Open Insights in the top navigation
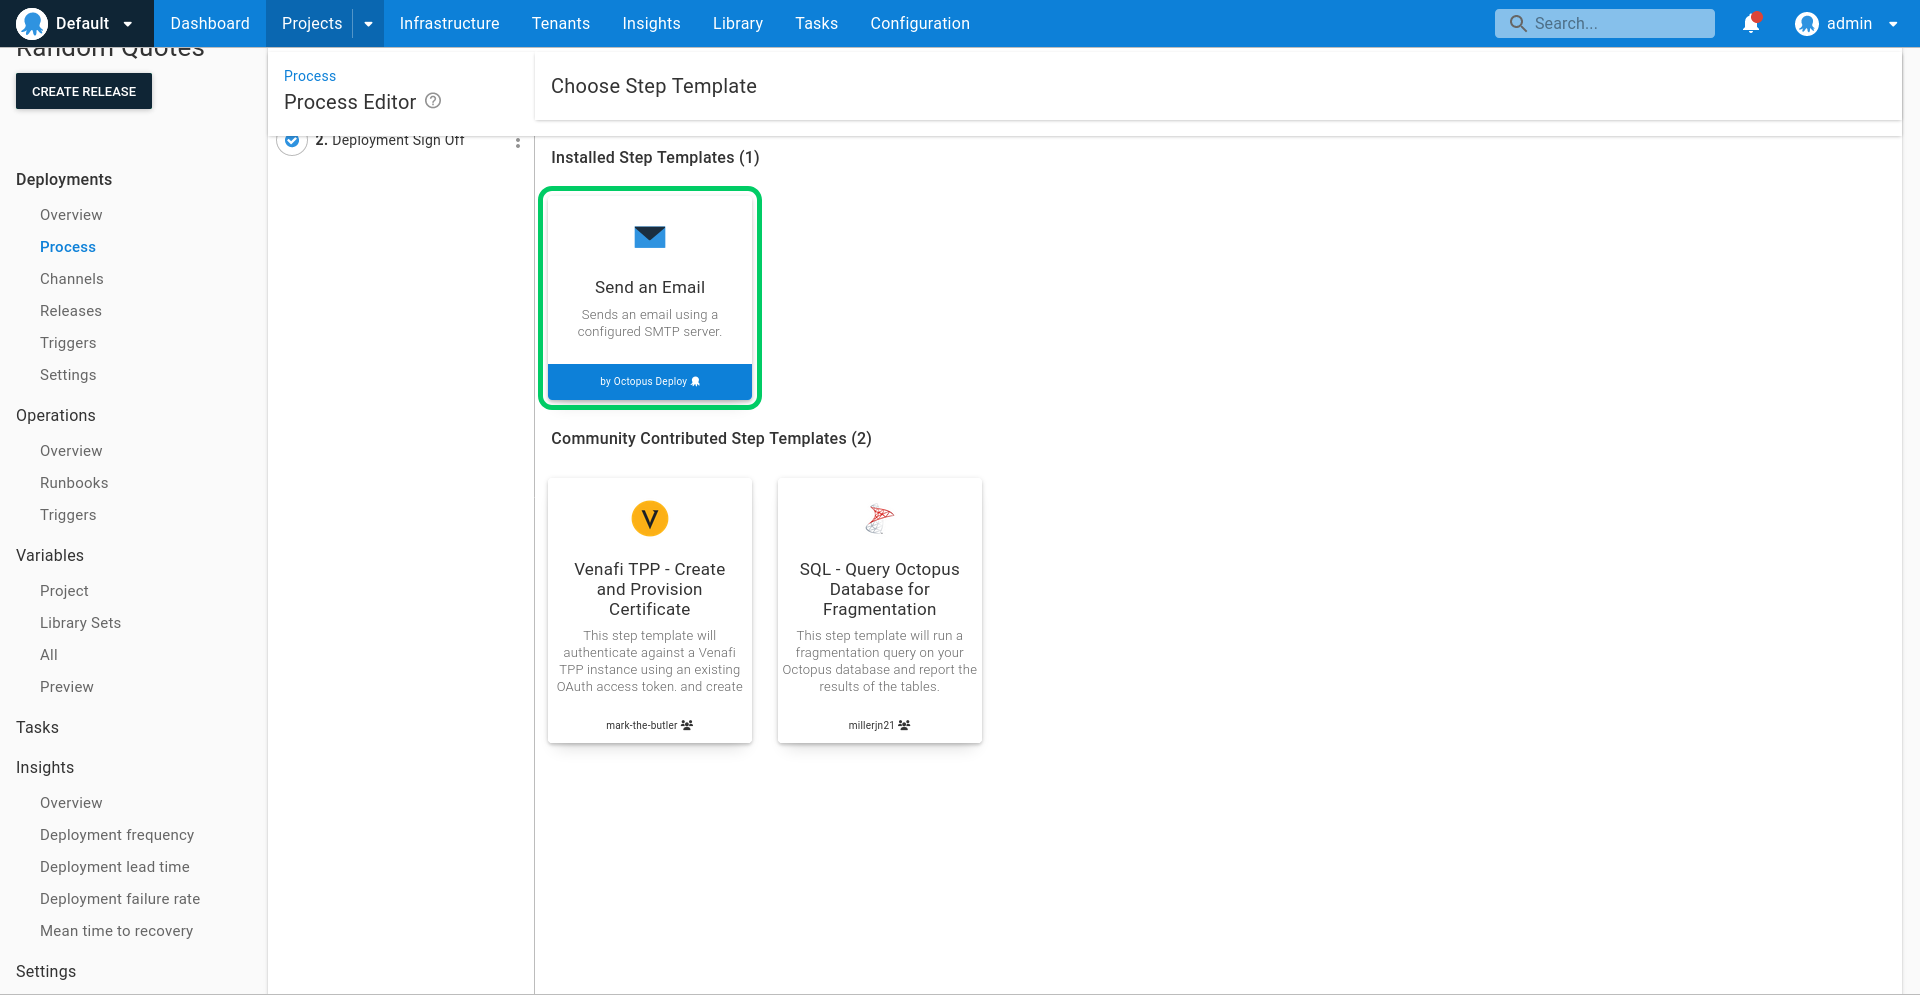This screenshot has width=1920, height=995. 651,23
